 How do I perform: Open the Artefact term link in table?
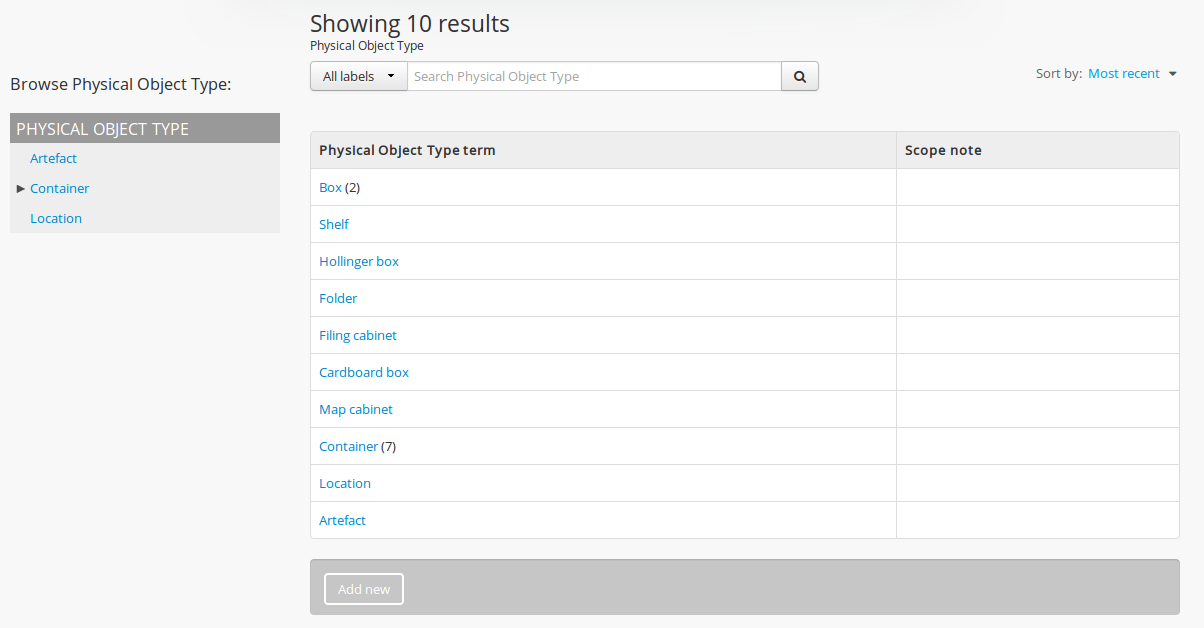tap(342, 520)
